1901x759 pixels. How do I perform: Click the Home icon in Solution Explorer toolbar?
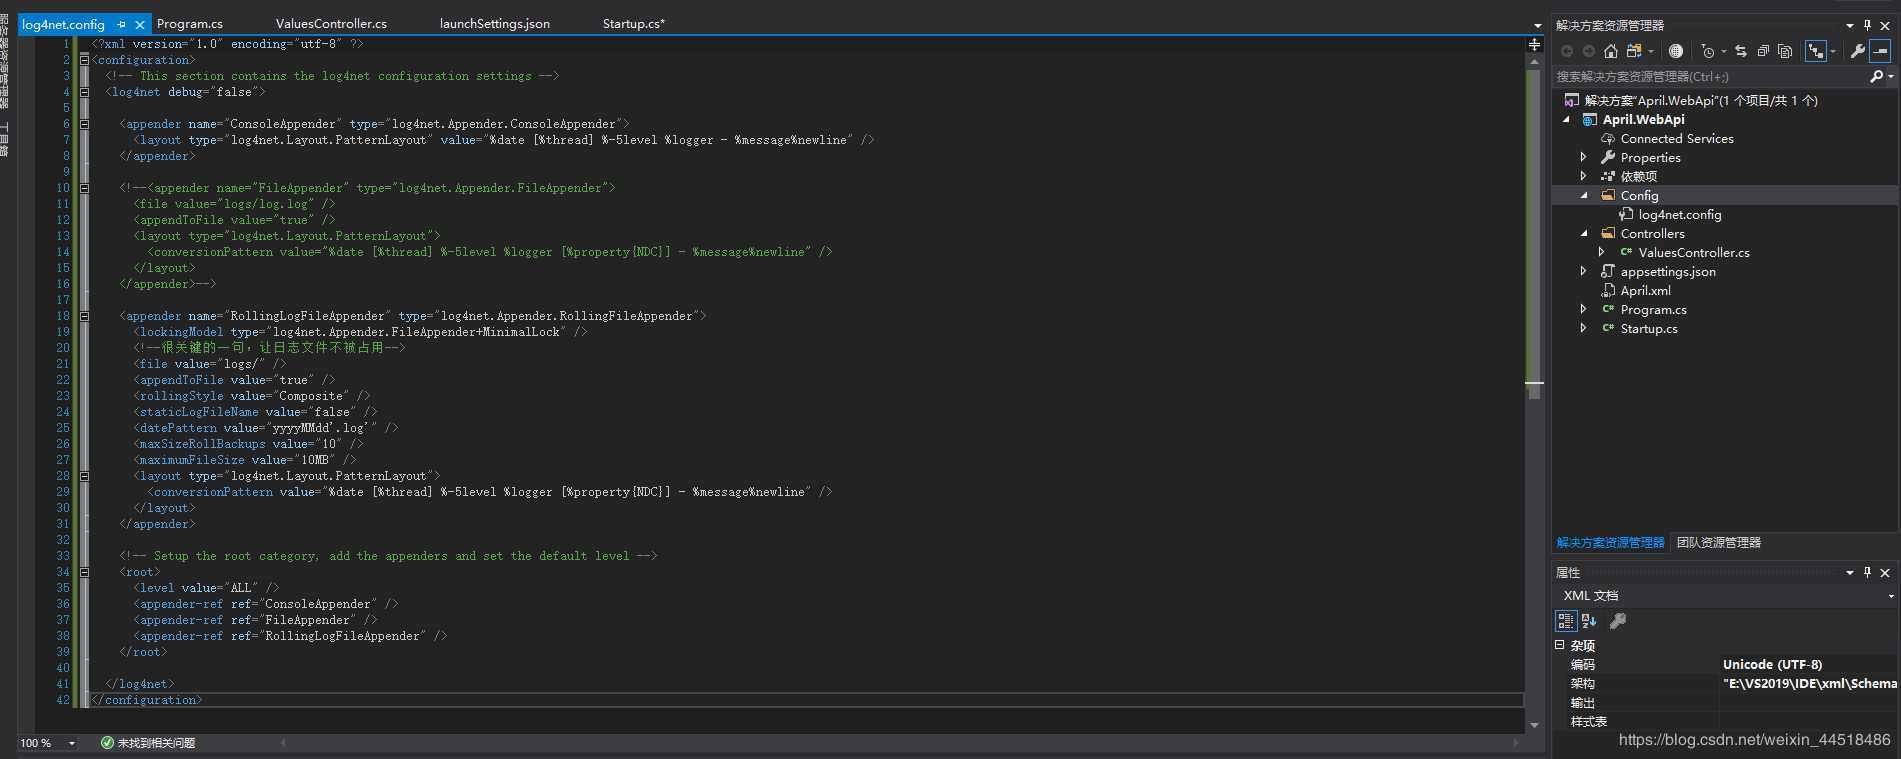[1610, 51]
